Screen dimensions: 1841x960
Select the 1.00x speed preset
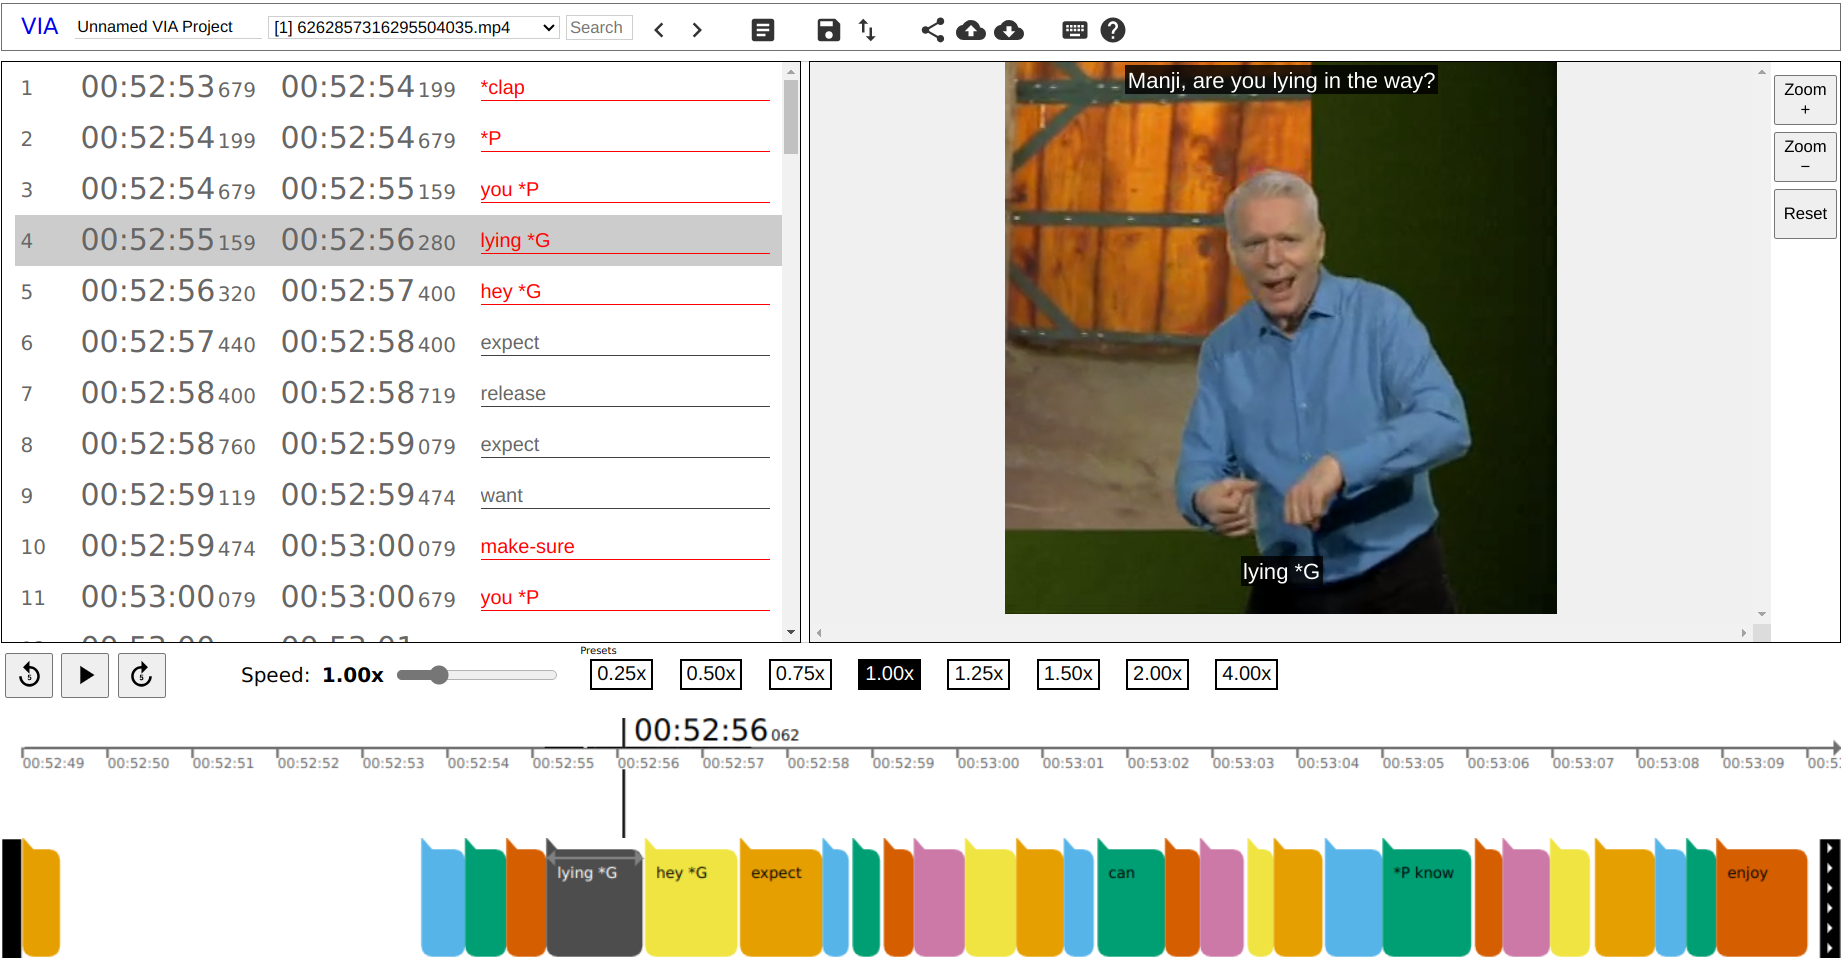click(889, 674)
